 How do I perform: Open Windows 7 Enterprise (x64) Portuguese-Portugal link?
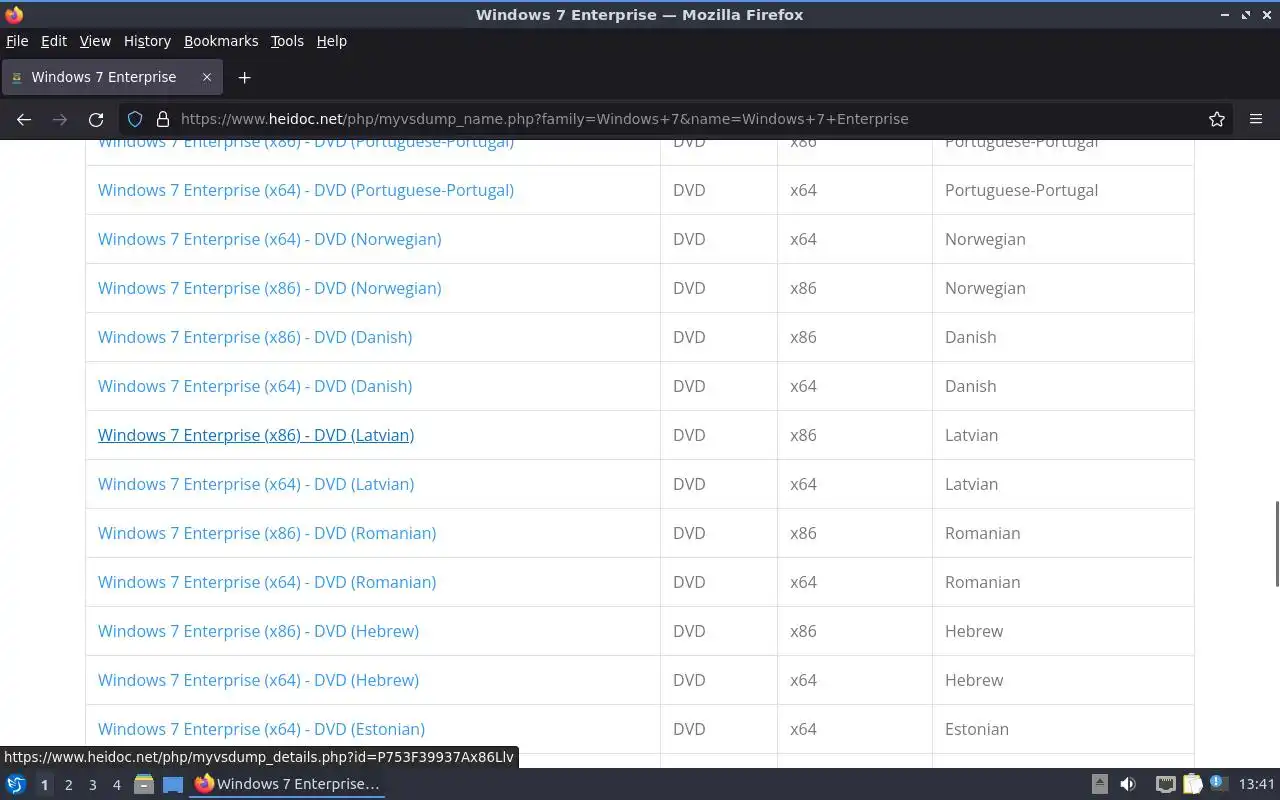[306, 190]
